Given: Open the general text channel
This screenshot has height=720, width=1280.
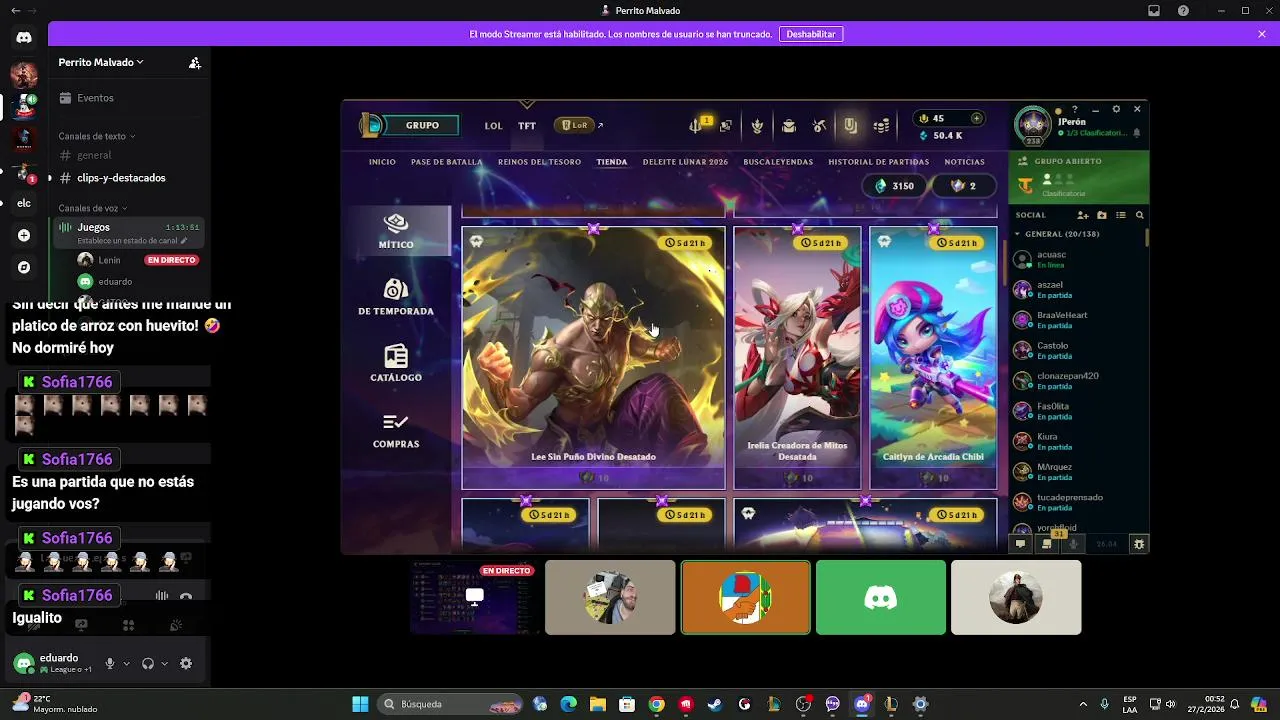Looking at the screenshot, I should tap(94, 155).
